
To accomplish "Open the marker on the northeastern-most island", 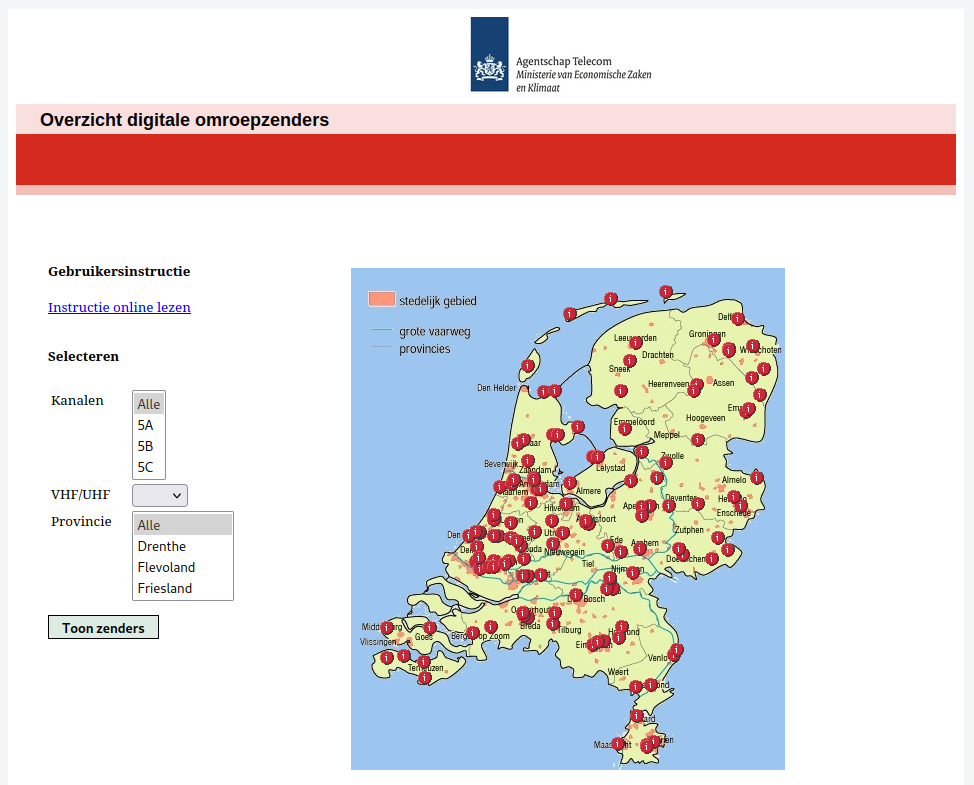I will [666, 291].
